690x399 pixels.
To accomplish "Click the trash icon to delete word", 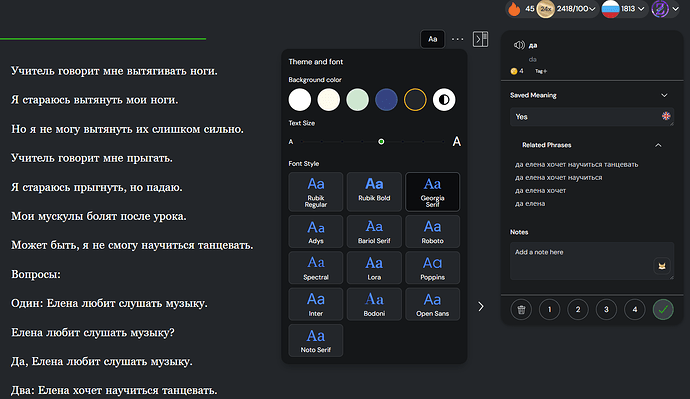I will click(x=521, y=309).
